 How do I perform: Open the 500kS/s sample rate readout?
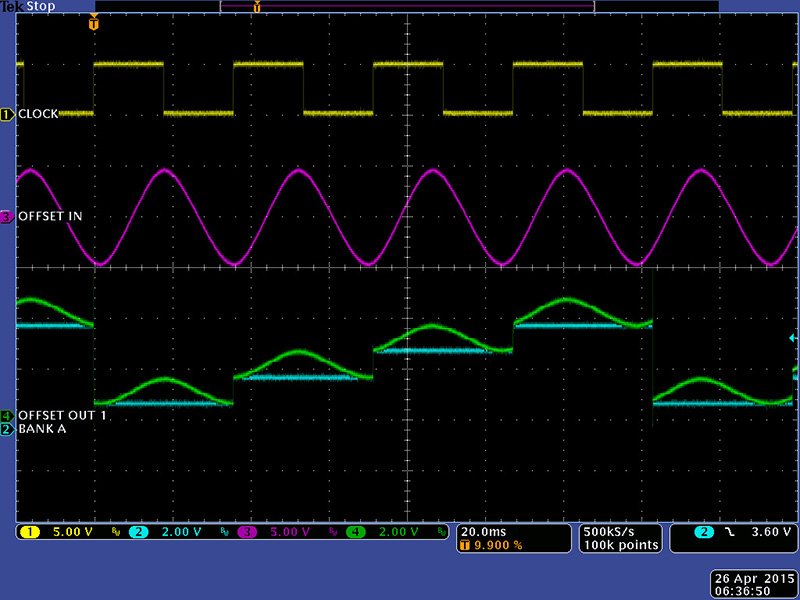click(621, 530)
